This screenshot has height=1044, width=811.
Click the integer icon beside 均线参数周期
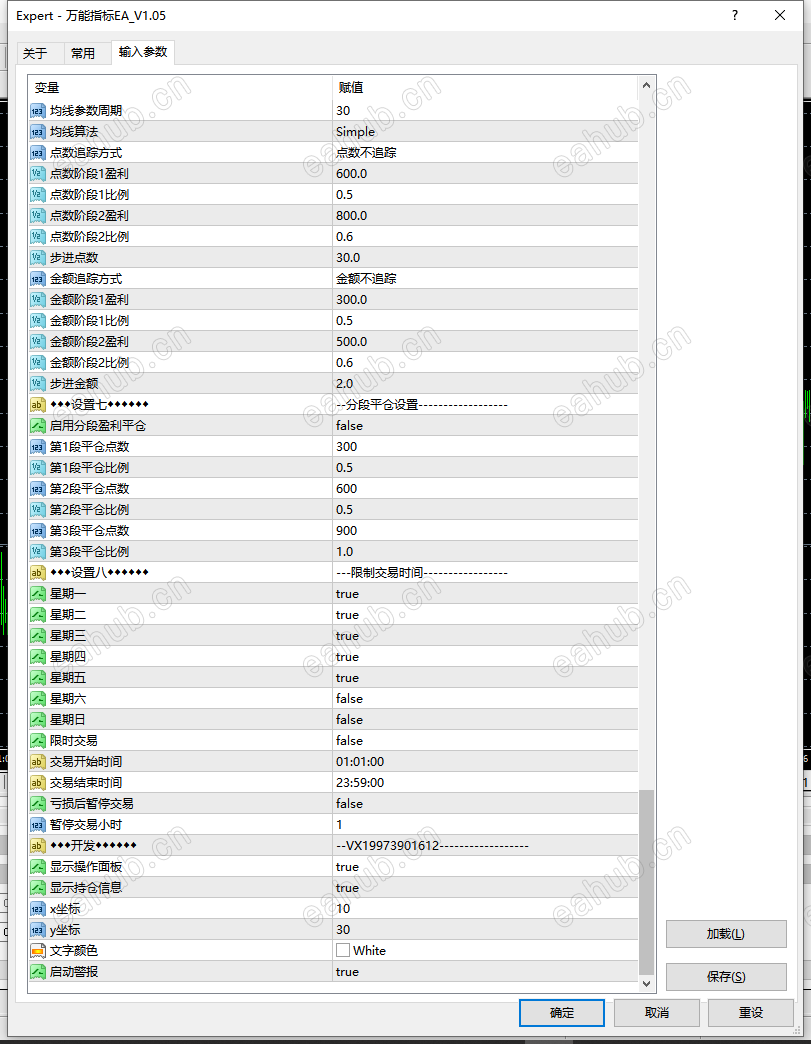click(x=38, y=111)
